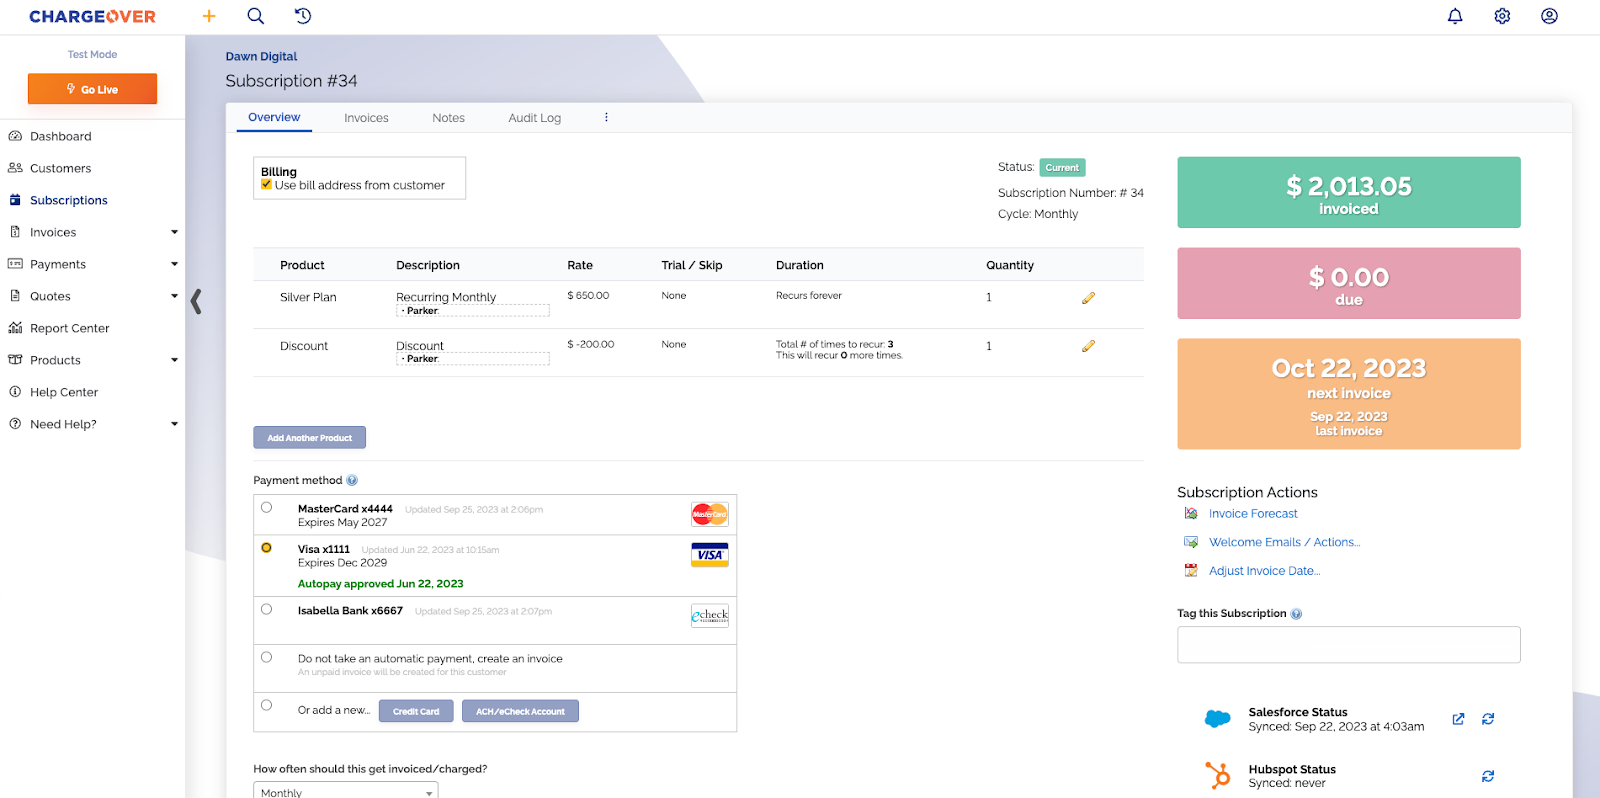Screen dimensions: 1600x798
Task: Click the Customers sidebar icon
Action: 15,168
